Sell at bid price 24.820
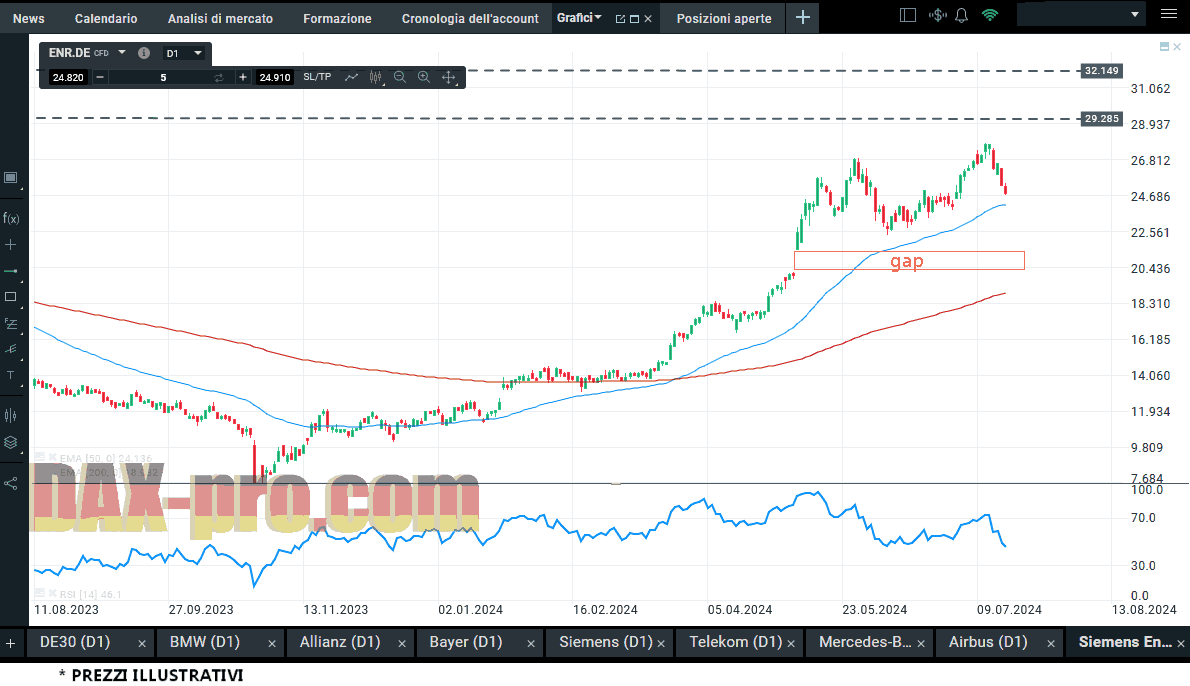1190x686 pixels. (68, 77)
